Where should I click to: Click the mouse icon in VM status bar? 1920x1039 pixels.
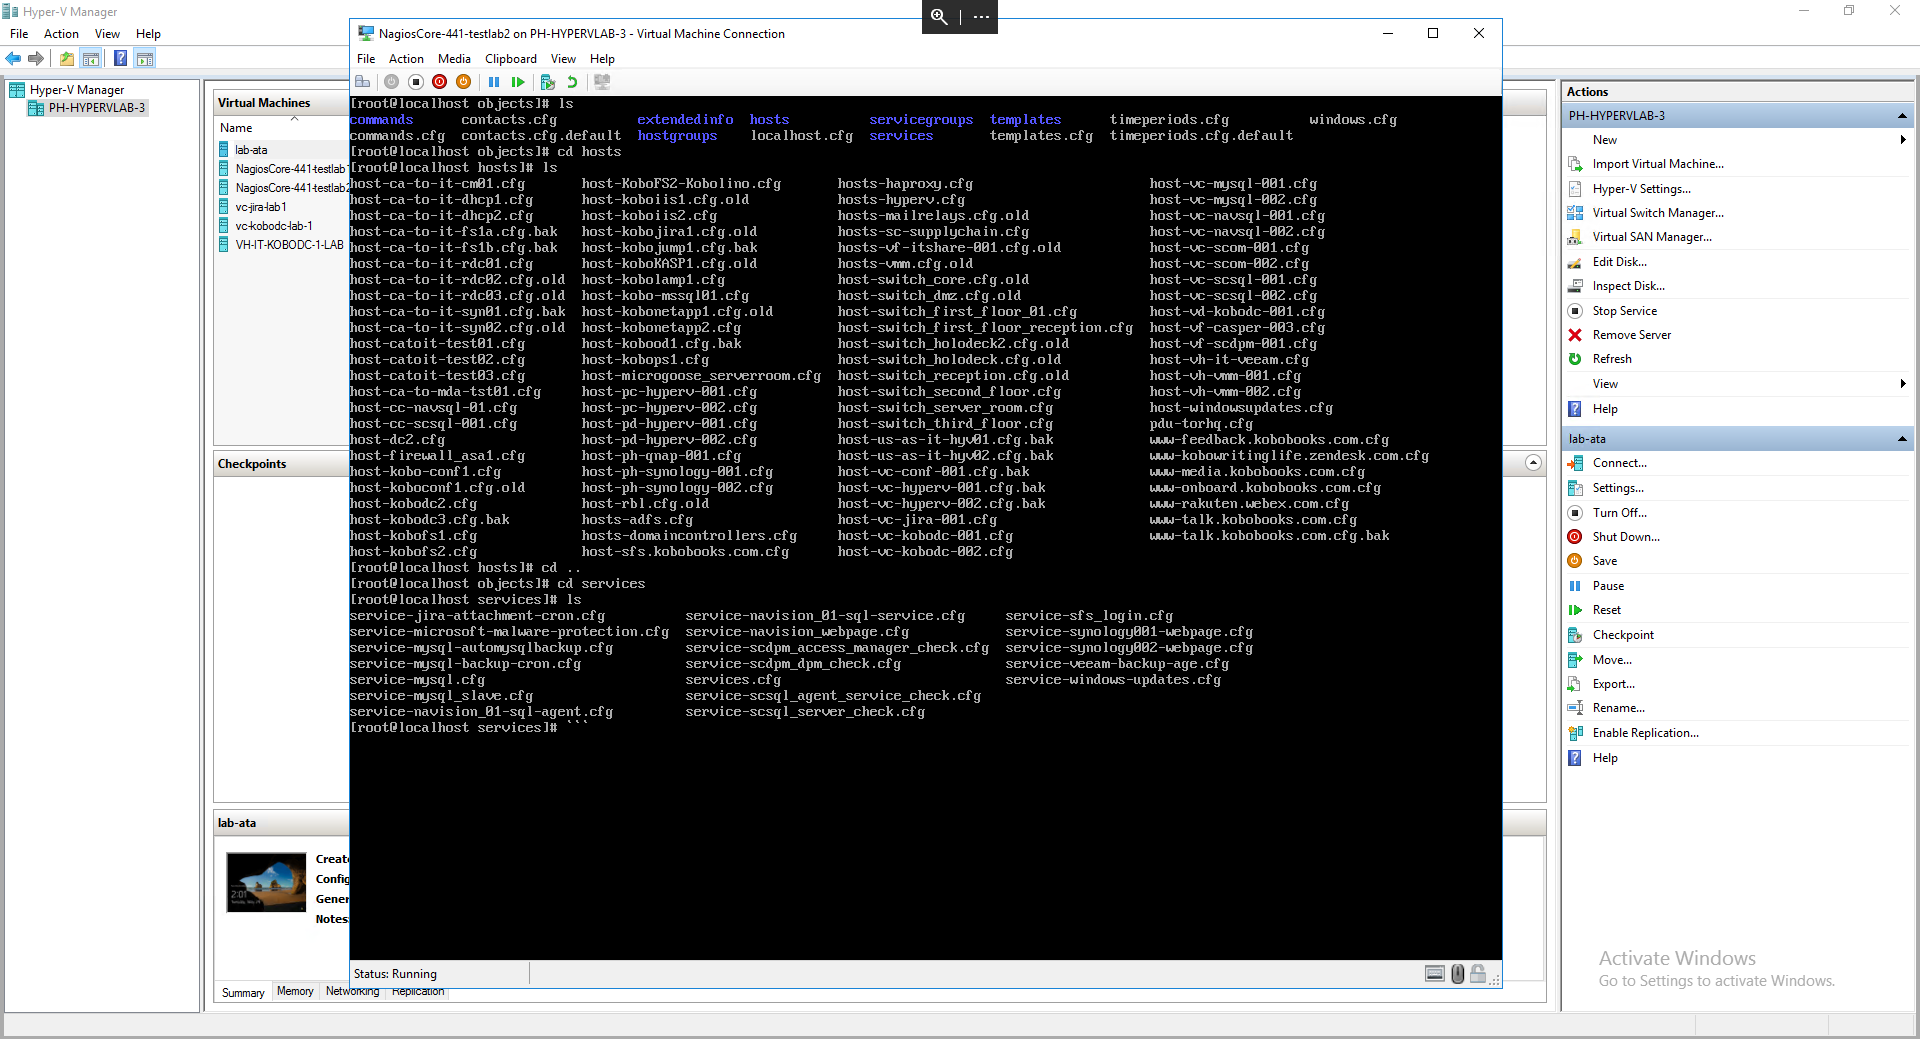(x=1458, y=974)
